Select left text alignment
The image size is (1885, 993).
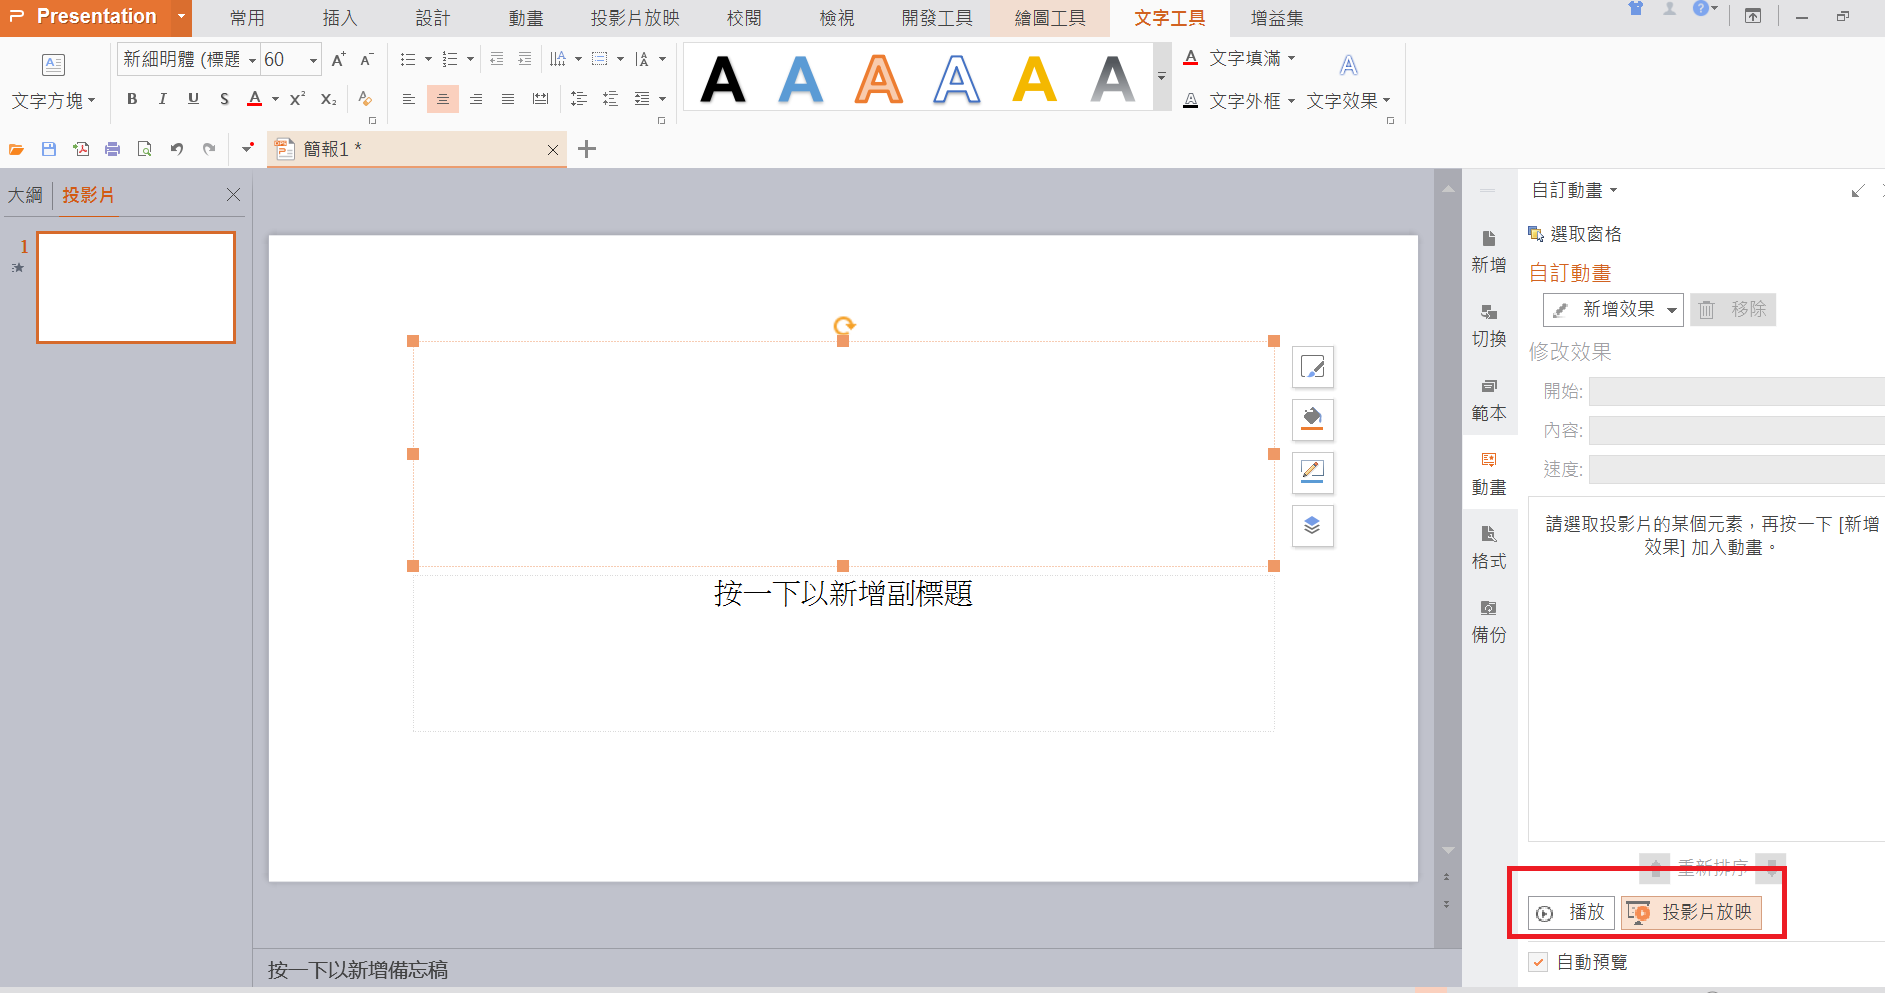click(x=409, y=99)
